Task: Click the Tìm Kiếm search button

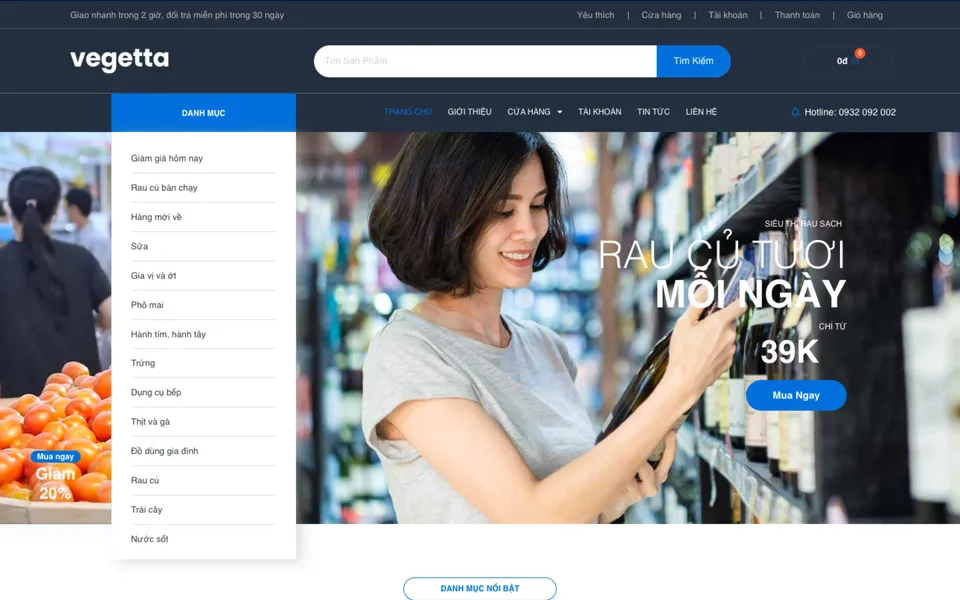Action: [x=694, y=61]
